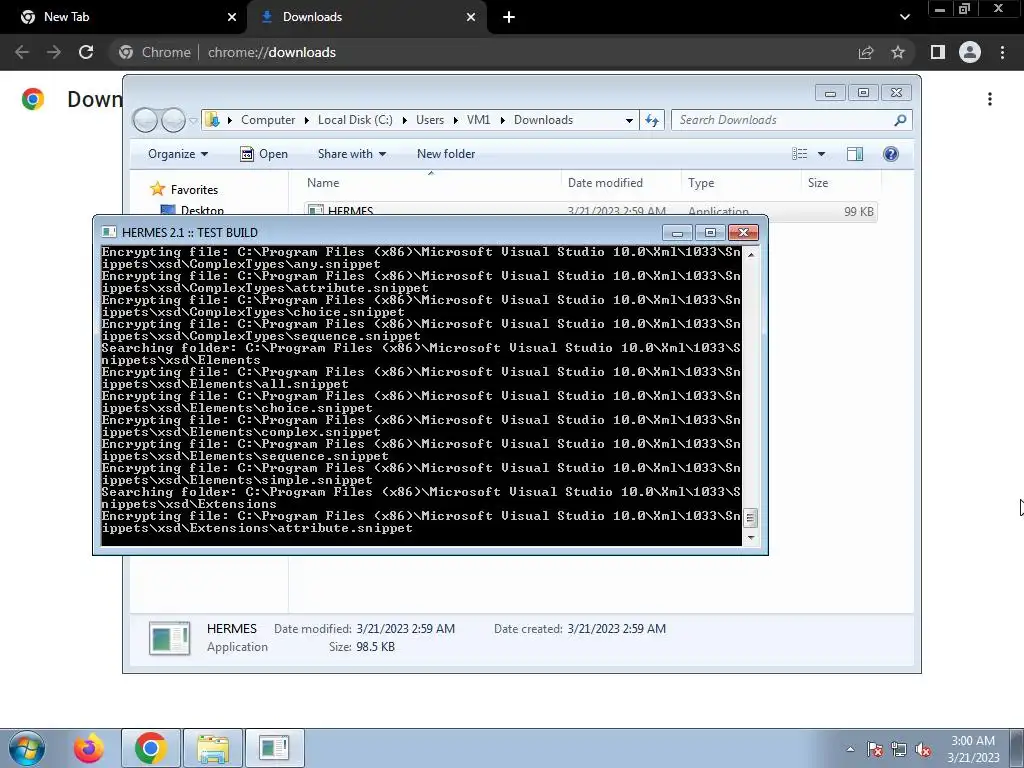
Task: Bookmark this page with the star icon
Action: pyautogui.click(x=898, y=52)
